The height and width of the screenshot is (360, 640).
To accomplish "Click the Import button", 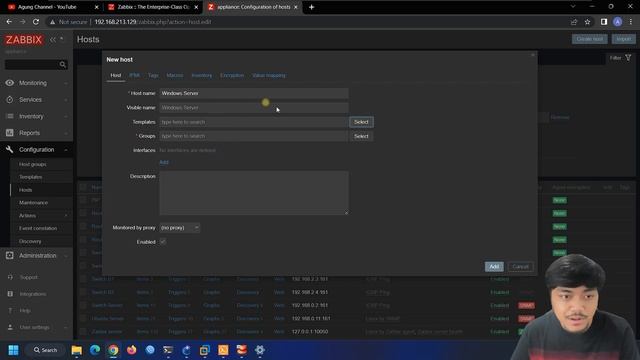I will [623, 39].
